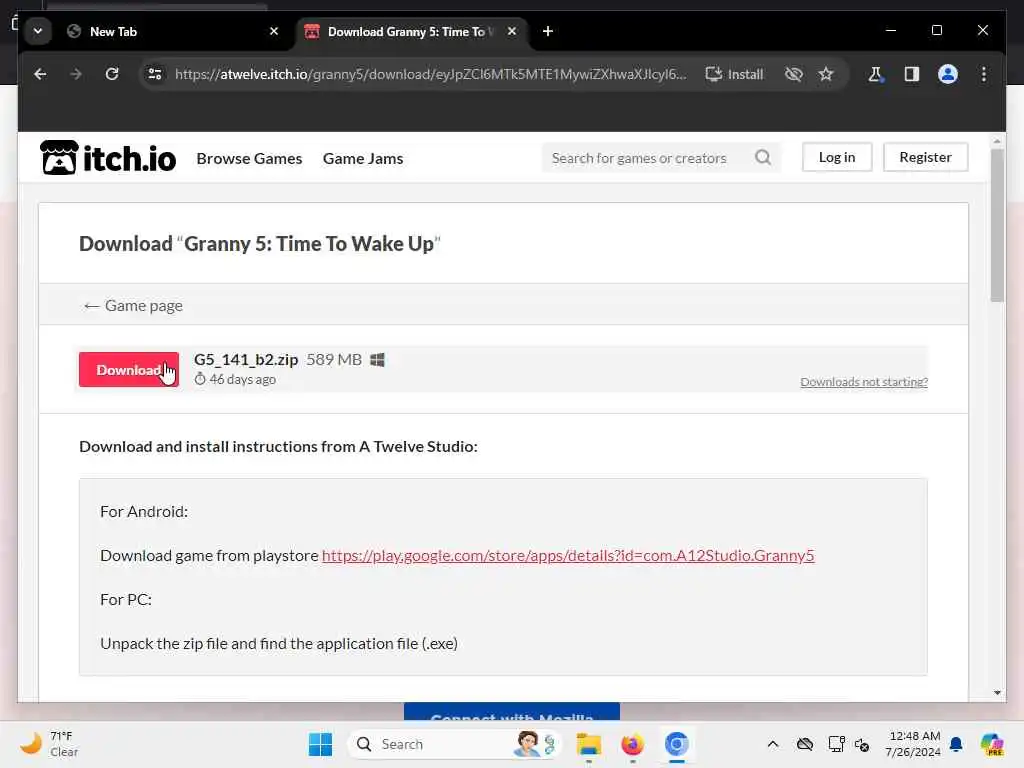Click the address bar URL

[x=430, y=74]
